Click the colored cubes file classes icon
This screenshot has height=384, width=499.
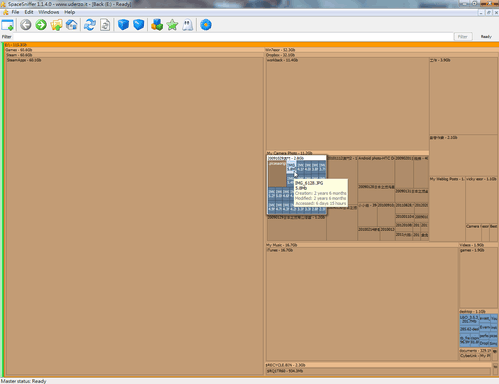157,25
